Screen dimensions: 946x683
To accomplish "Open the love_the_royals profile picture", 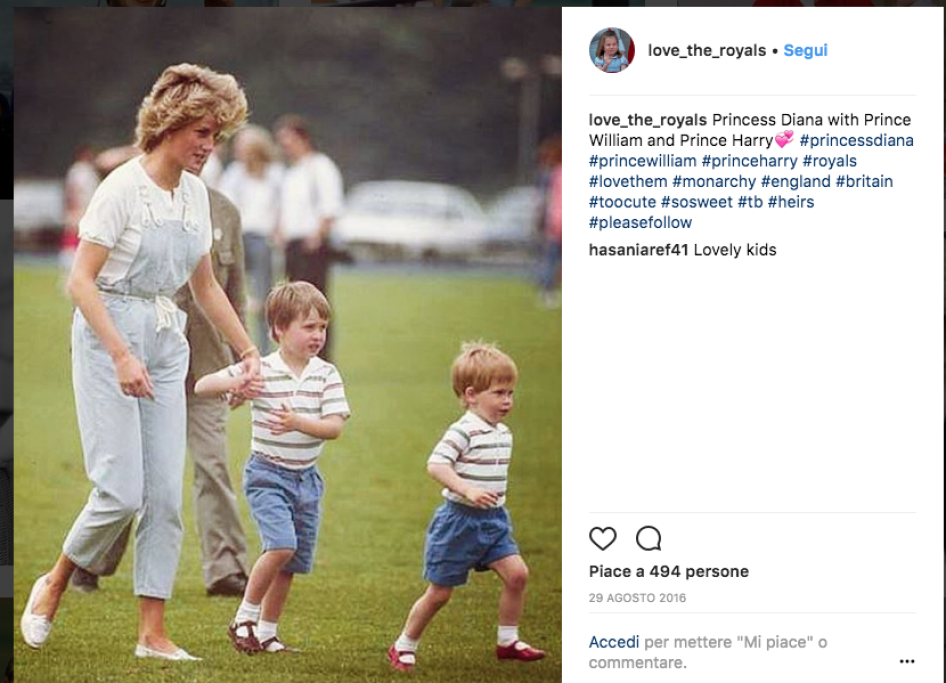I will point(611,50).
